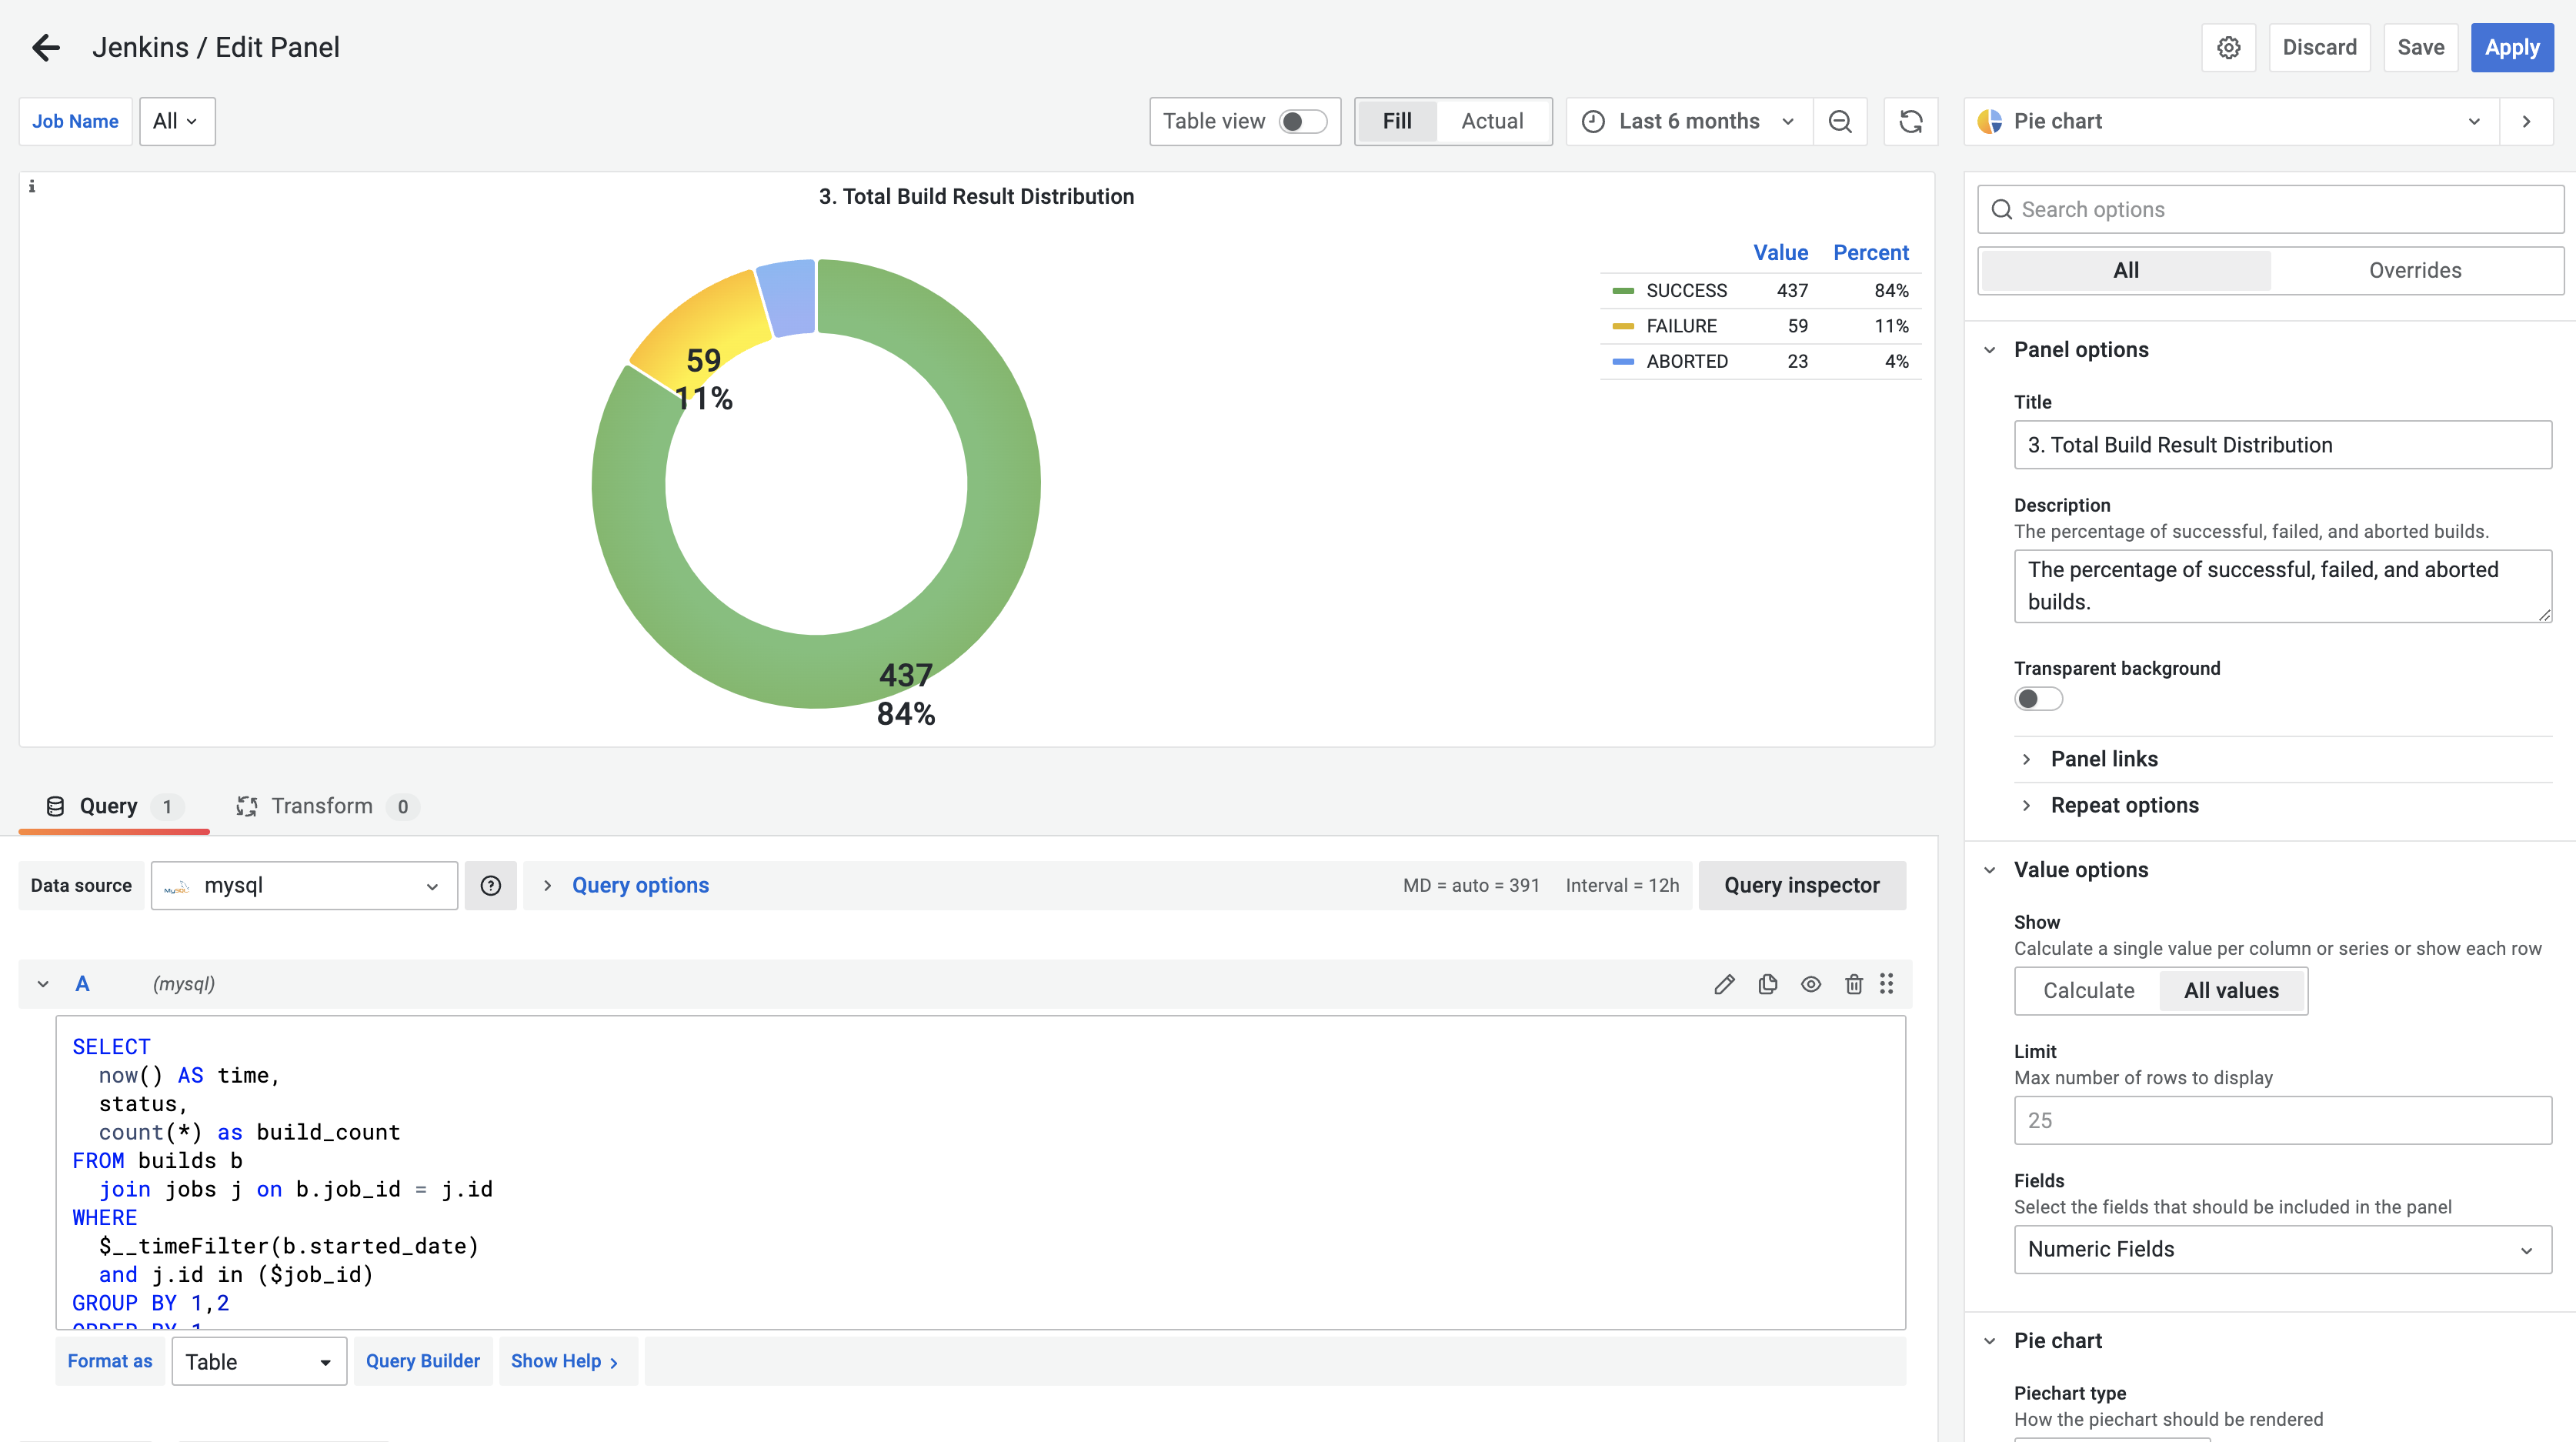This screenshot has width=2576, height=1442.
Task: Switch to the Transform tab
Action: click(x=320, y=806)
